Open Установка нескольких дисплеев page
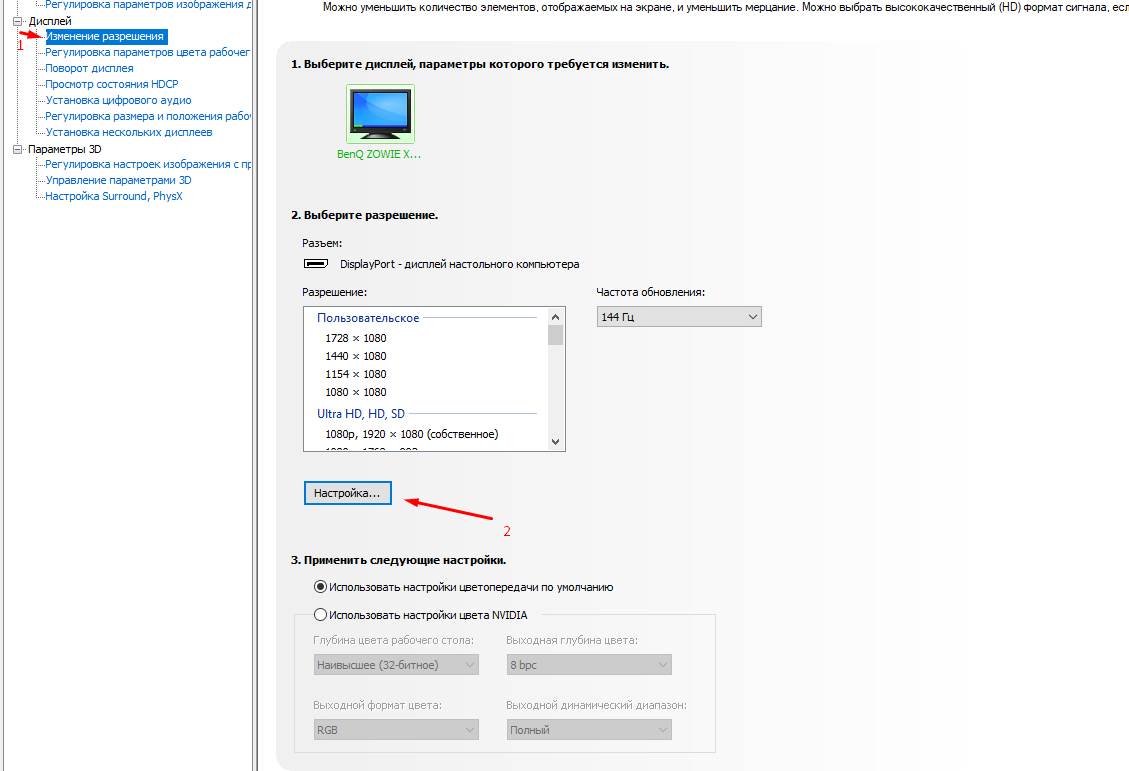This screenshot has width=1129, height=771. 129,132
